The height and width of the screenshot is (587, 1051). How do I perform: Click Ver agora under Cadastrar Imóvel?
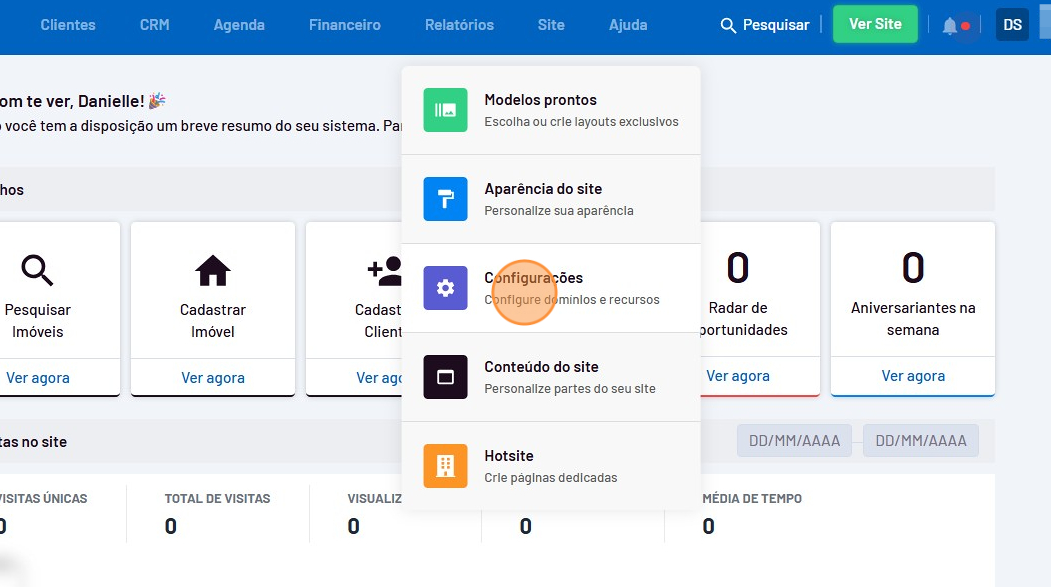click(212, 377)
